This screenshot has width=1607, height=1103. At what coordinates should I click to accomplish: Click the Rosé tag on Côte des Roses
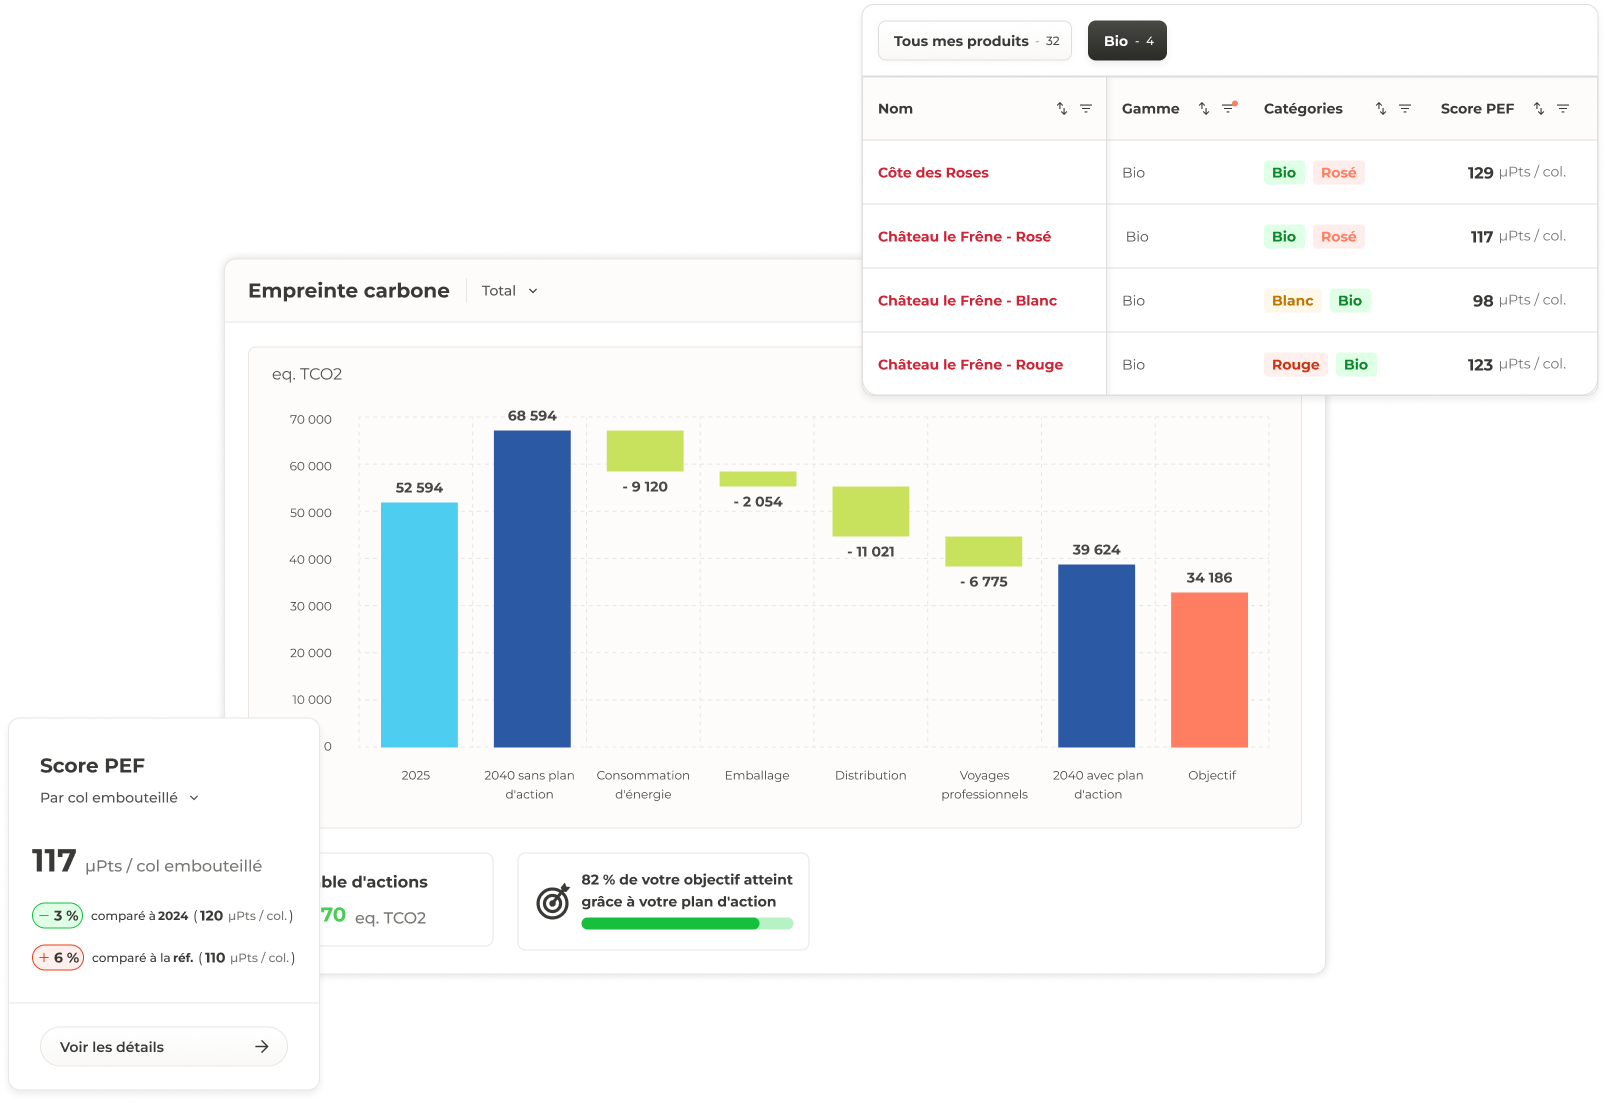point(1338,173)
